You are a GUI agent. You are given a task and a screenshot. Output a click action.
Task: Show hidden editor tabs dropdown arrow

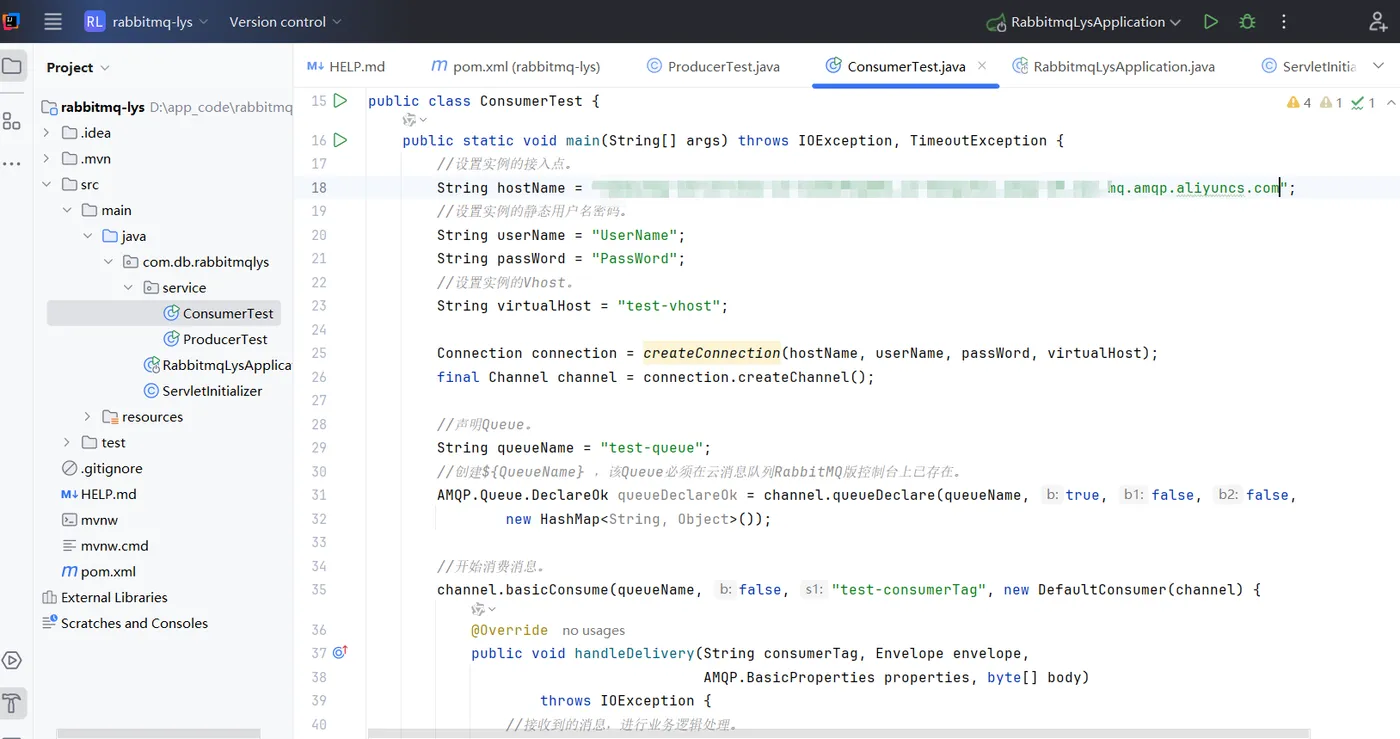click(x=1379, y=66)
